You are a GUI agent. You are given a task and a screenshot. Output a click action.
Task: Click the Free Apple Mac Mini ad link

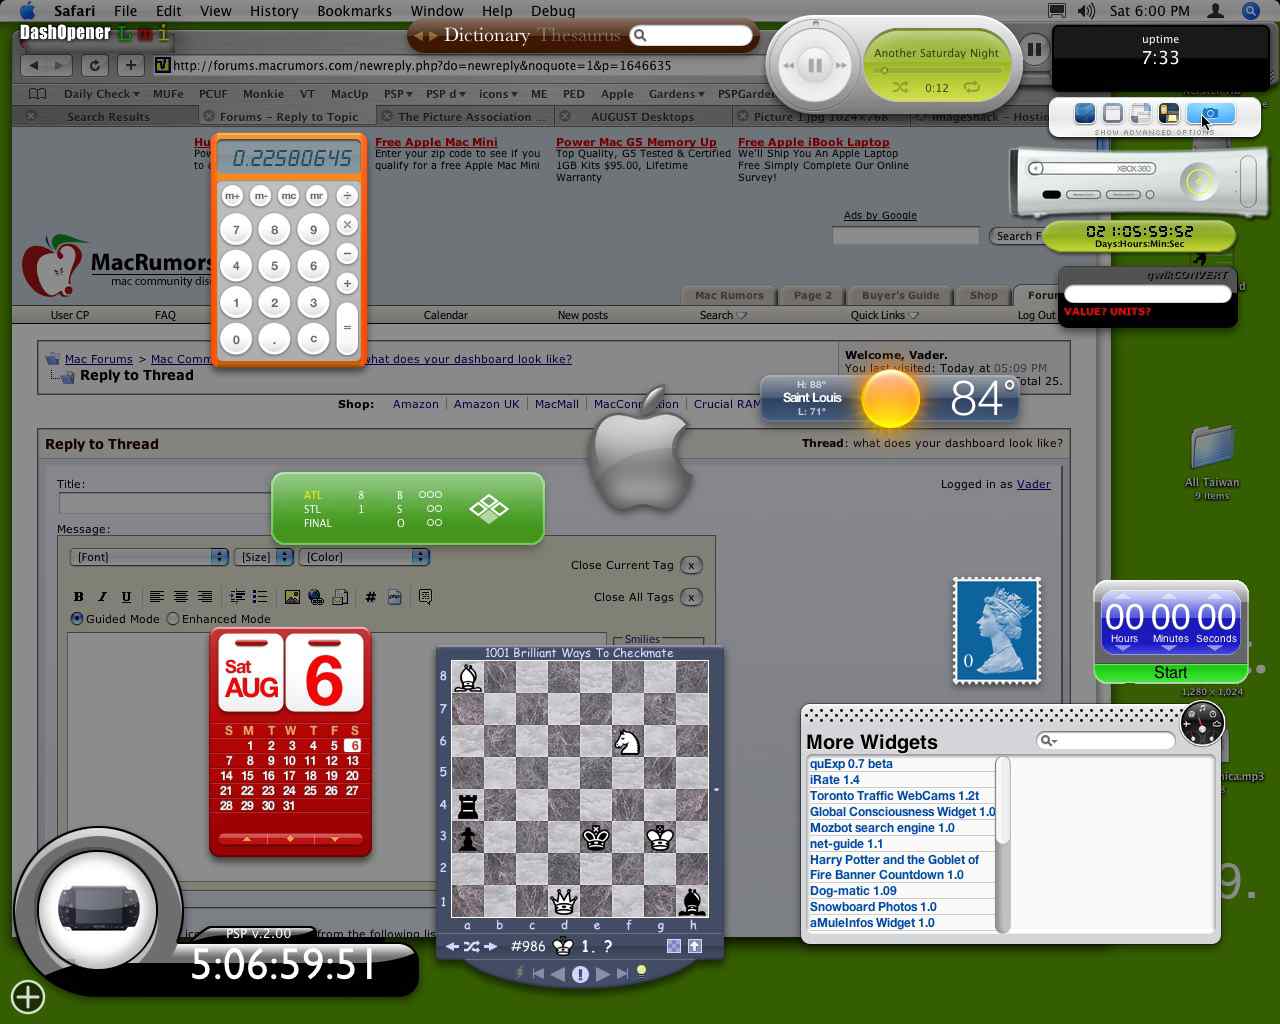436,142
